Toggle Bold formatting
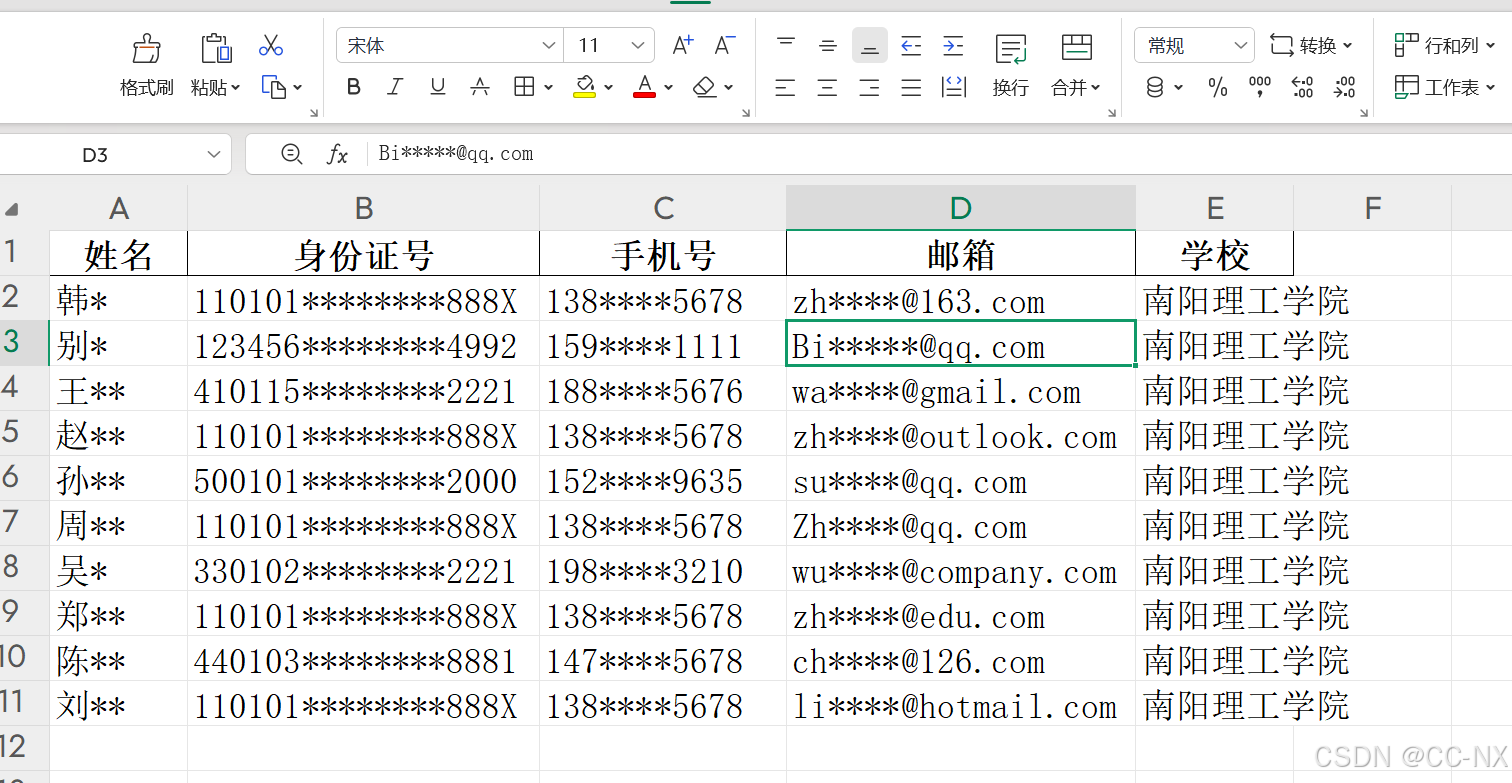1512x783 pixels. pyautogui.click(x=353, y=87)
